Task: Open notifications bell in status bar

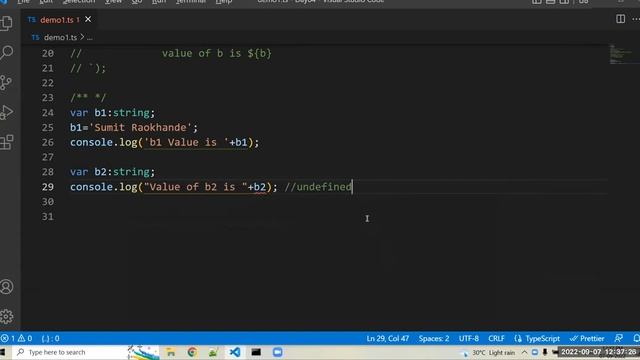Action: [636, 338]
